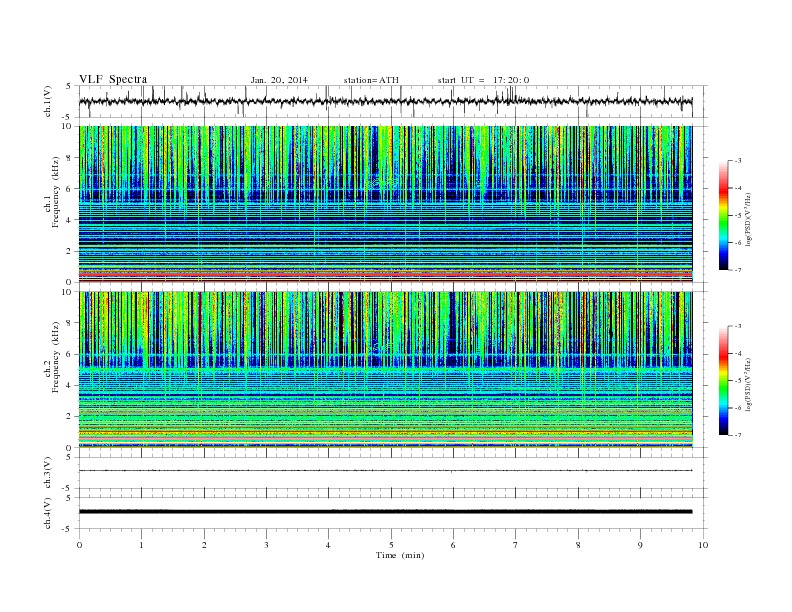Click time axis tick label "9"
792x612 pixels.
click(x=640, y=545)
